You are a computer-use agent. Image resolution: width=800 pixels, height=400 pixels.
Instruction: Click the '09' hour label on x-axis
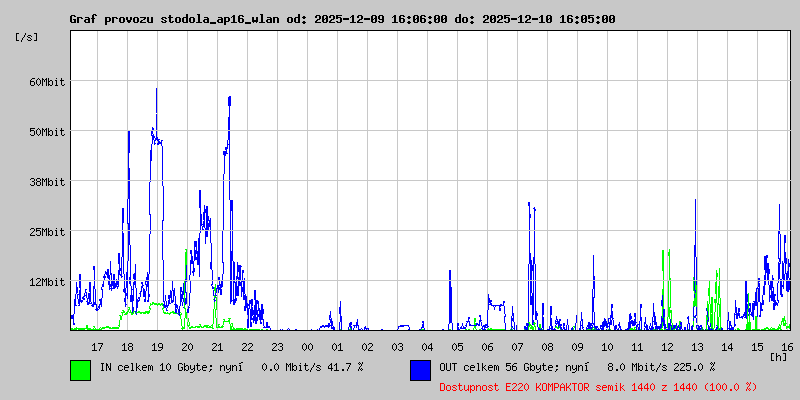coord(577,347)
